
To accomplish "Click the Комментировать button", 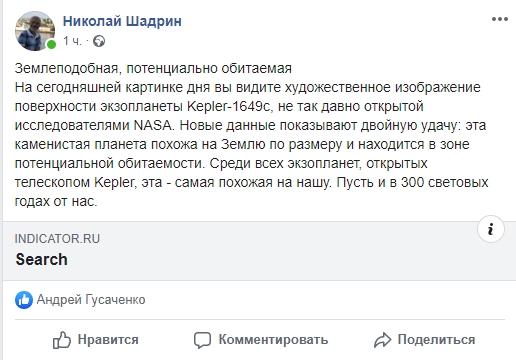I will point(261,340).
